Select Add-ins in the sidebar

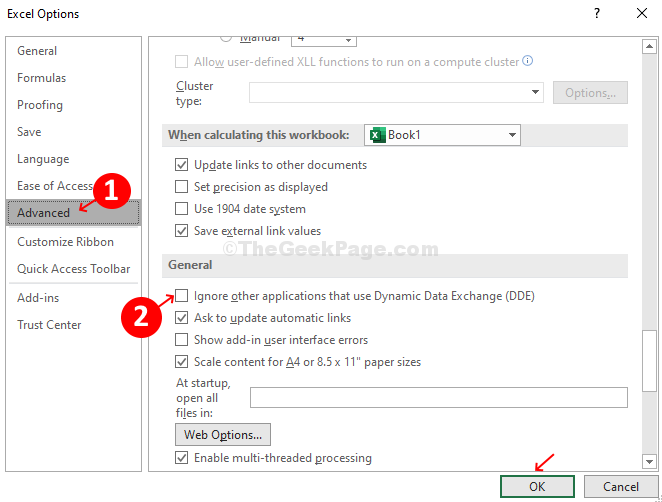tap(38, 298)
